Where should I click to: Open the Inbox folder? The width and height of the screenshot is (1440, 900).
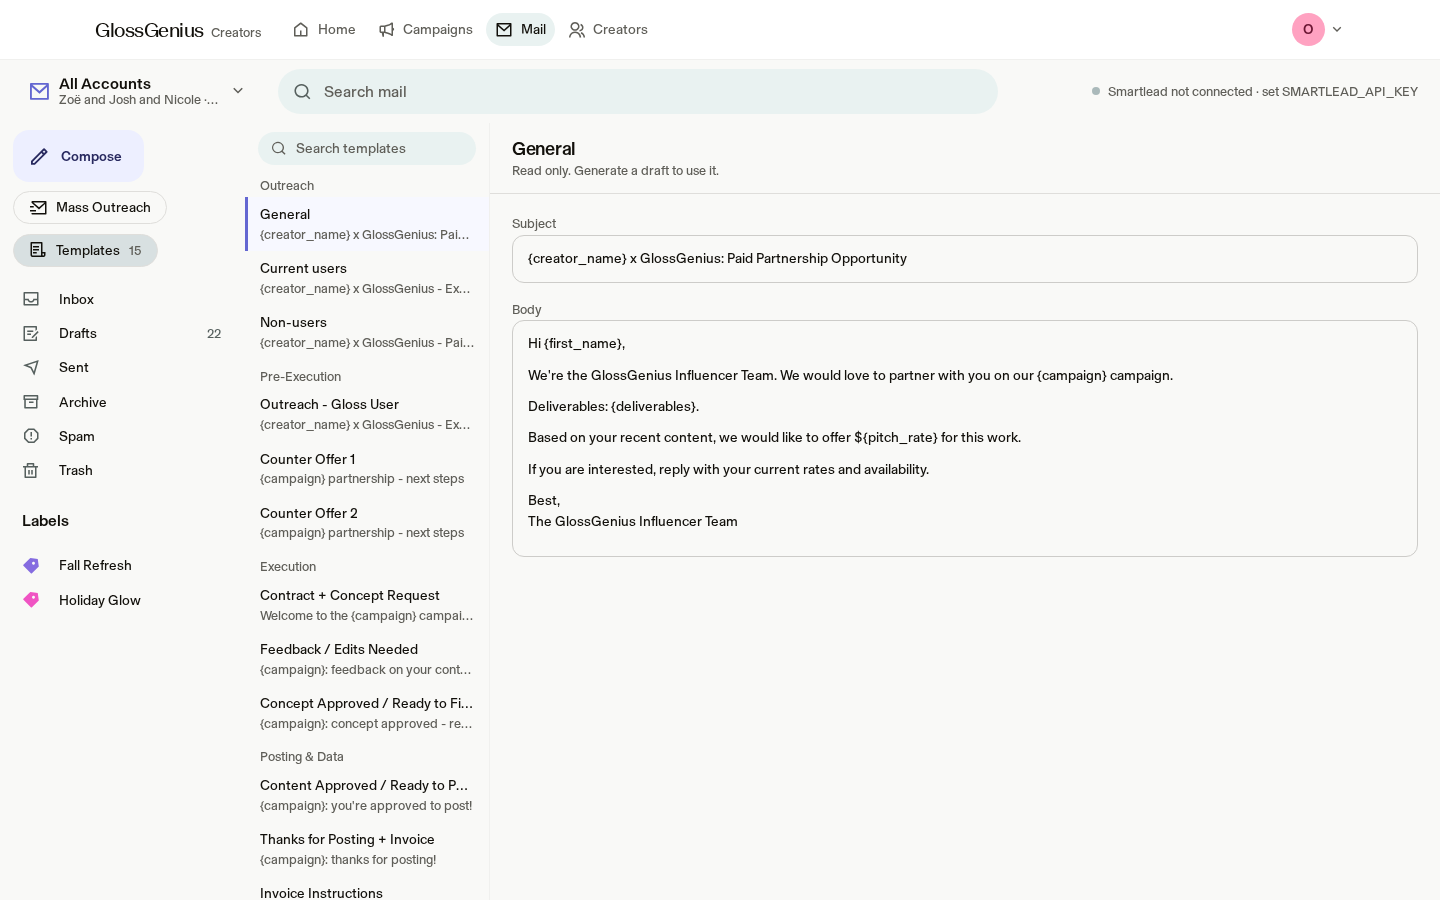pyautogui.click(x=122, y=299)
